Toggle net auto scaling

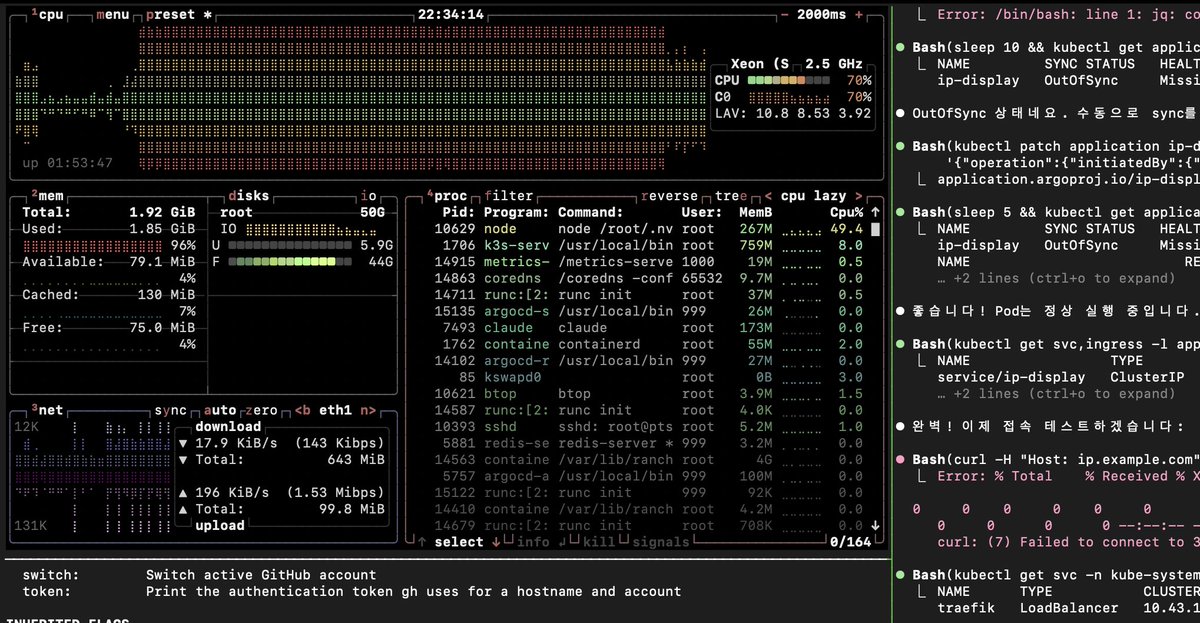click(219, 410)
